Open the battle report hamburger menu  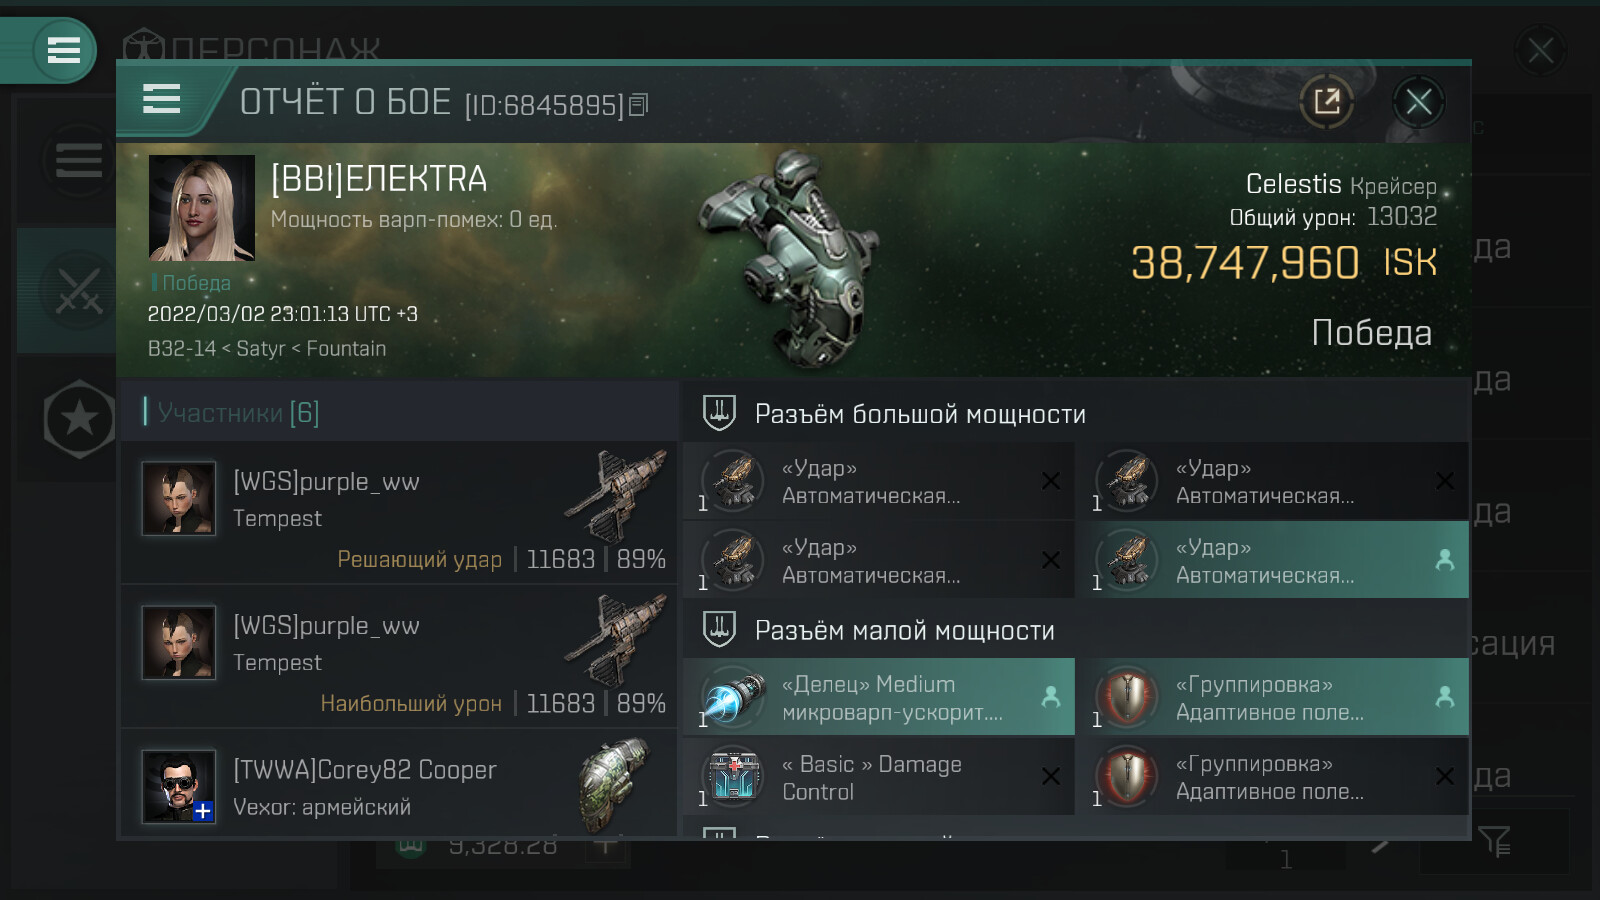(x=161, y=100)
